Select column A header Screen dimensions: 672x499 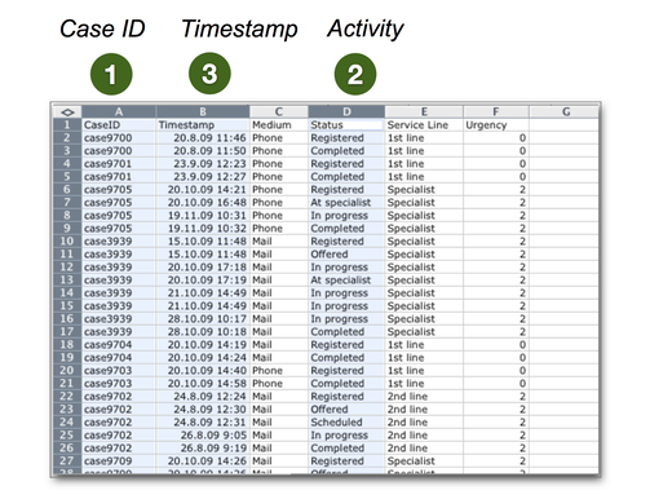pos(117,112)
